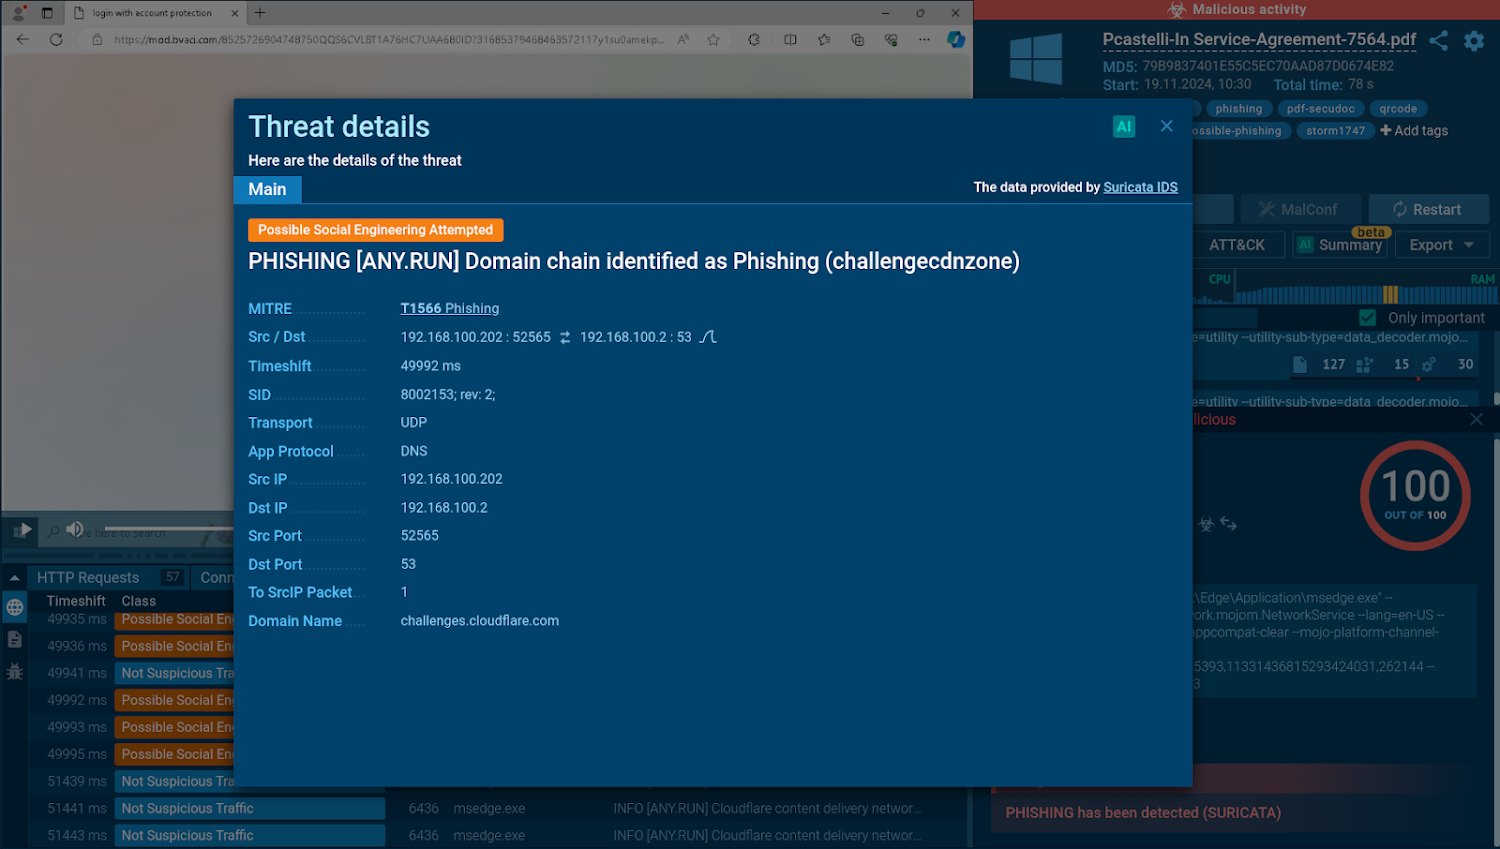Click the read aloud icon in address bar

click(683, 40)
